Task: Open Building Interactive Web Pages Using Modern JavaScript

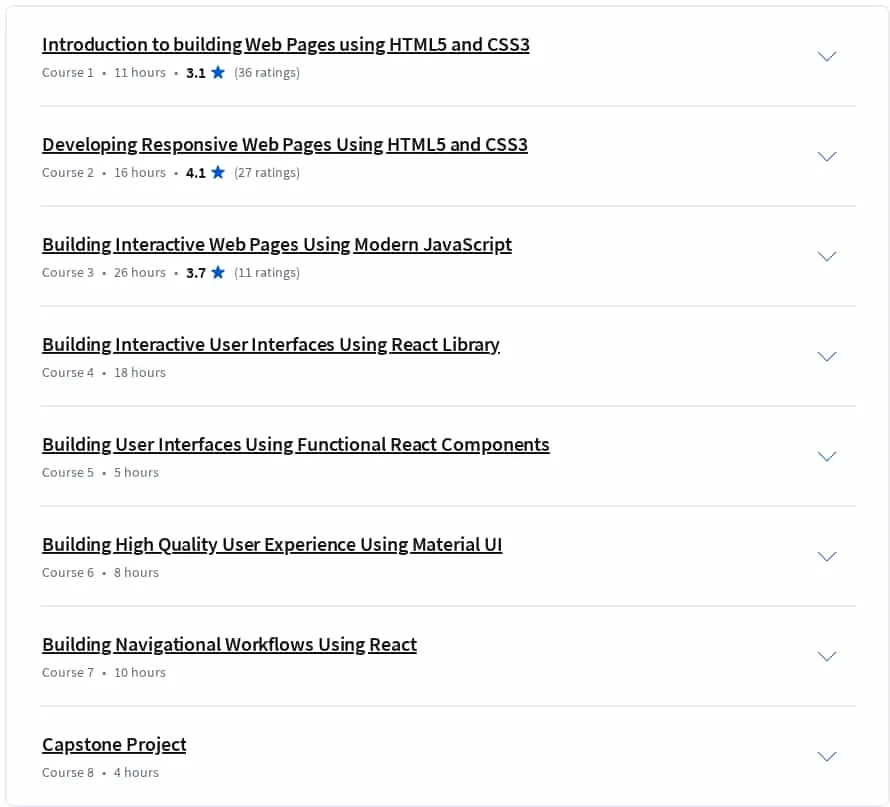Action: point(277,245)
